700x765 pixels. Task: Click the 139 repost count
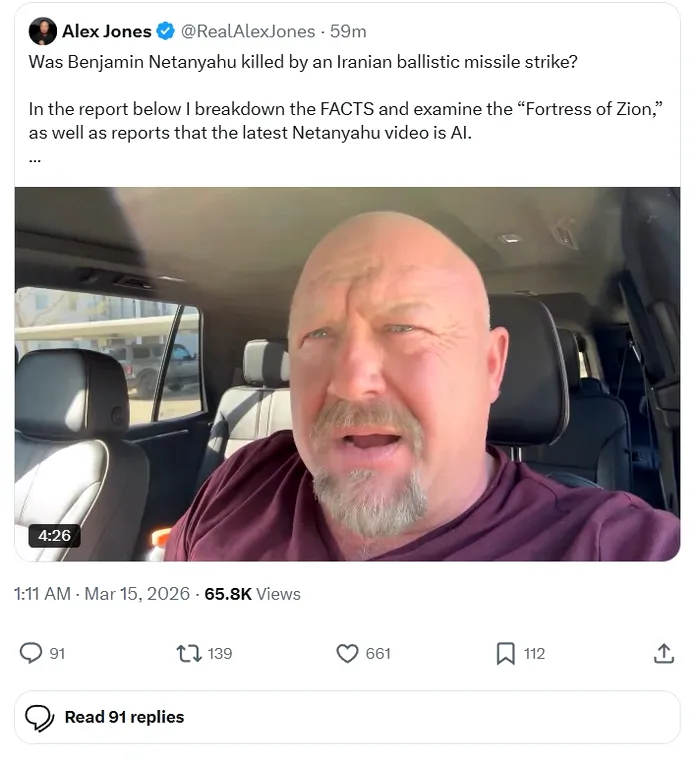(220, 653)
